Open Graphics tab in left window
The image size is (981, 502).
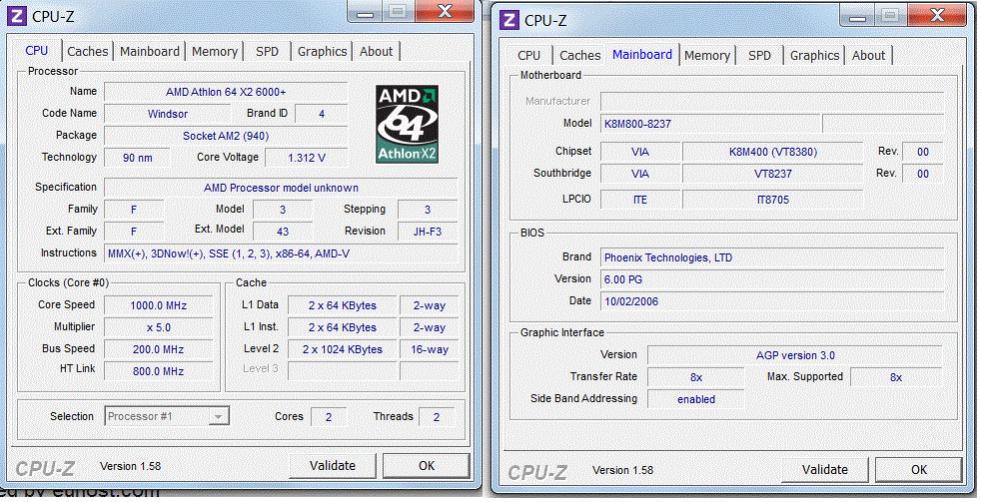322,51
